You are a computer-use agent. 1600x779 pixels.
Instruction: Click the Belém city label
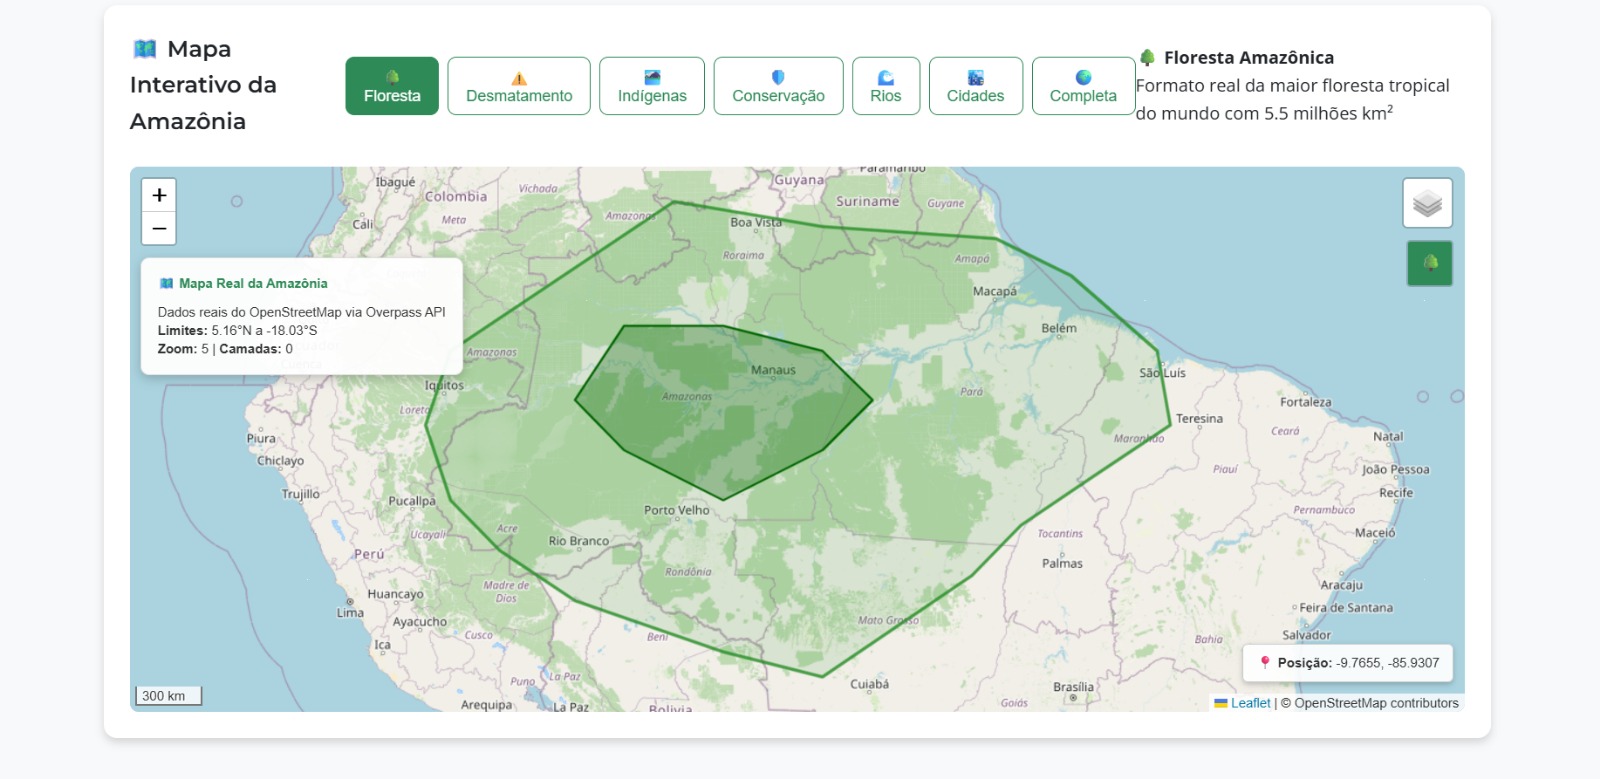(x=1059, y=328)
